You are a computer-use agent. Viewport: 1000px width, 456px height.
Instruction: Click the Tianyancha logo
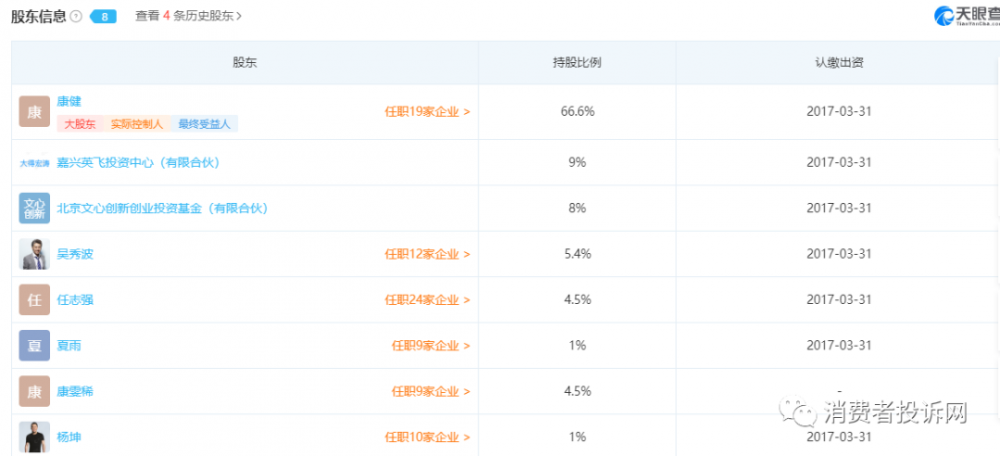tap(965, 15)
